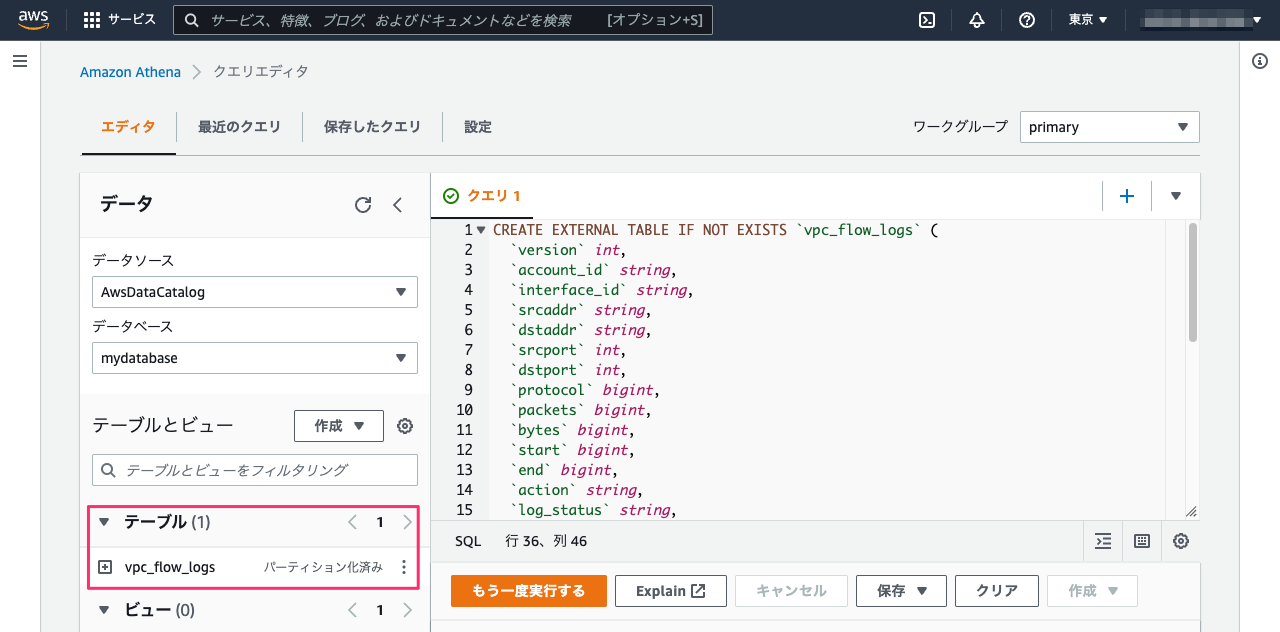Go to previous page of テーブル
This screenshot has width=1280, height=632.
(352, 522)
